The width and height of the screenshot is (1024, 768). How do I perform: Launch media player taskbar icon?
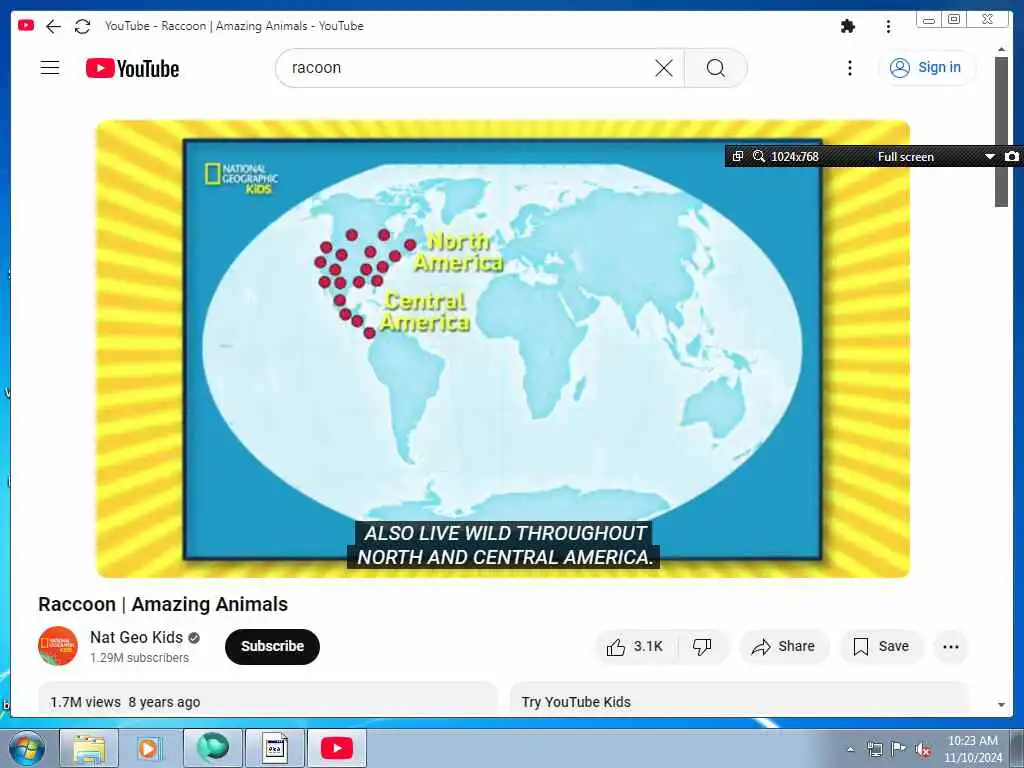150,748
